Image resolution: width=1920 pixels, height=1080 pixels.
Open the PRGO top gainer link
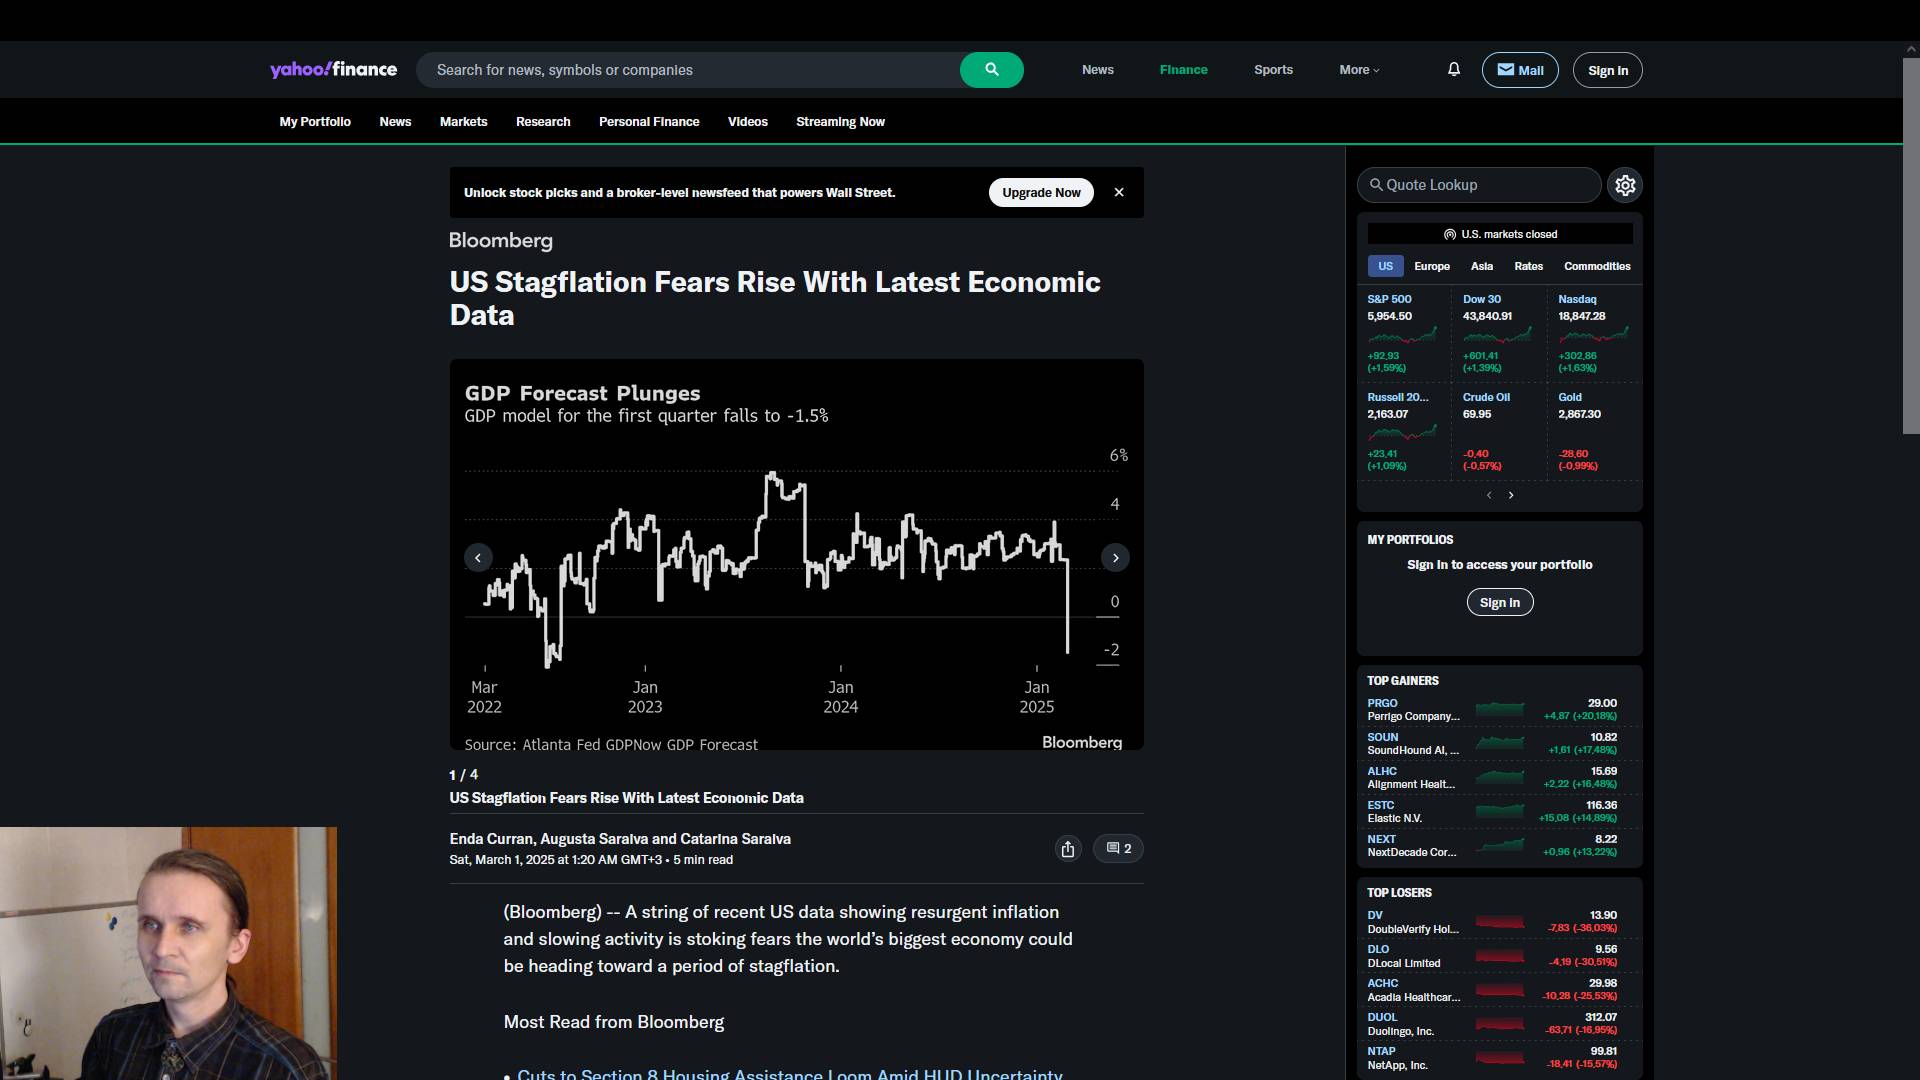[x=1382, y=703]
